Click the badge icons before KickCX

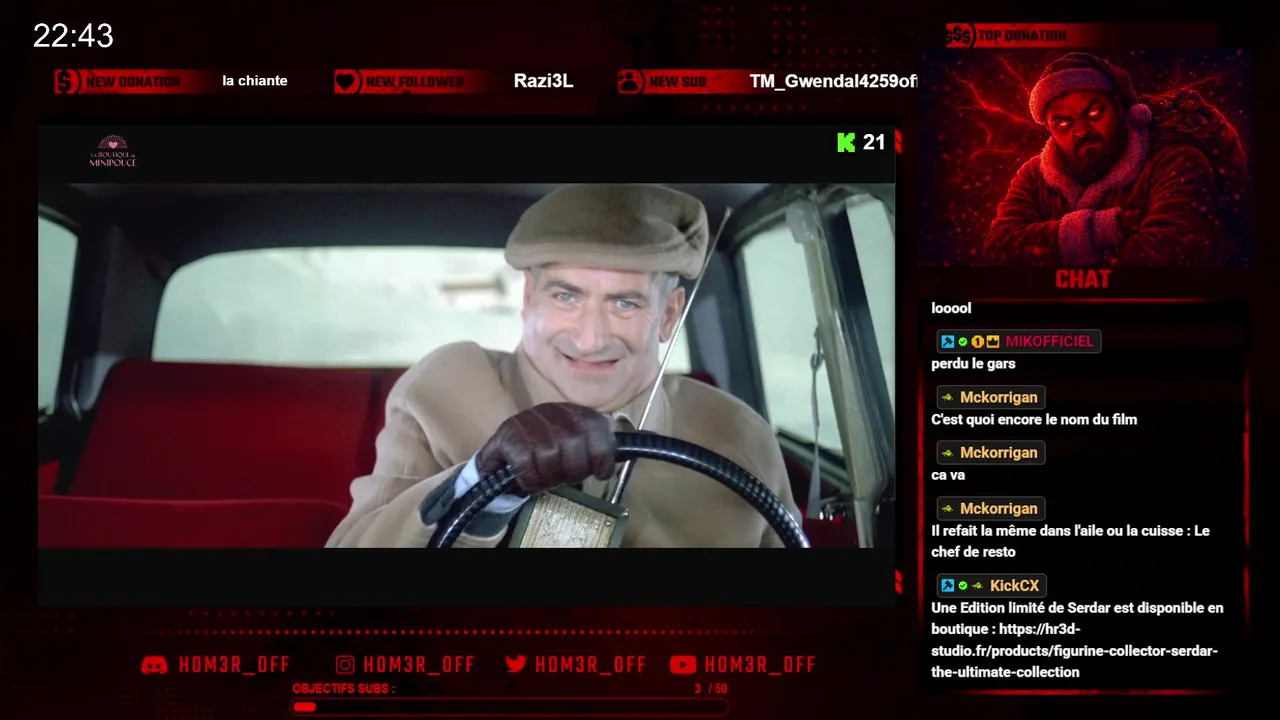(963, 585)
